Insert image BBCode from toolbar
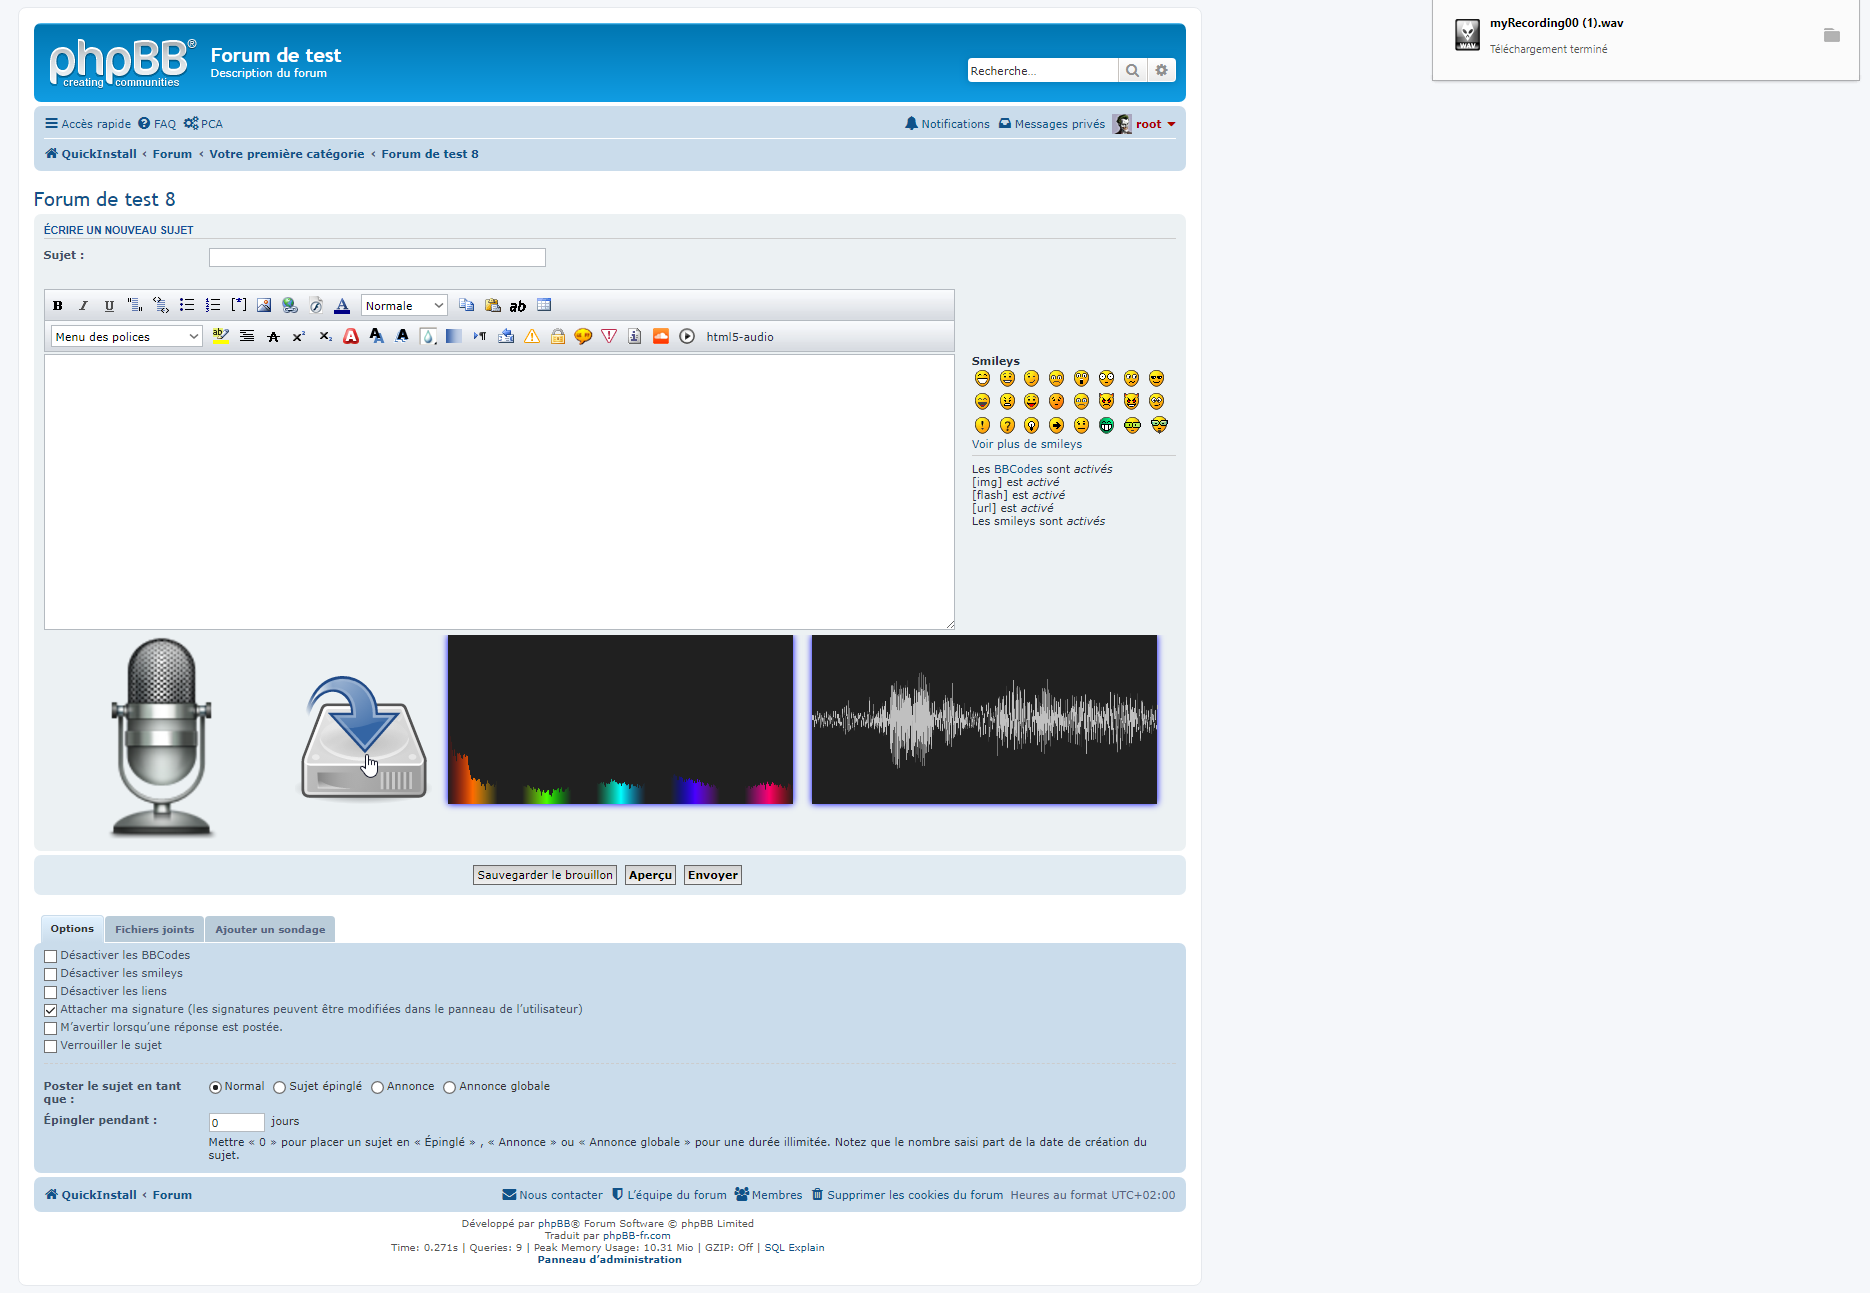This screenshot has height=1293, width=1870. coord(264,306)
